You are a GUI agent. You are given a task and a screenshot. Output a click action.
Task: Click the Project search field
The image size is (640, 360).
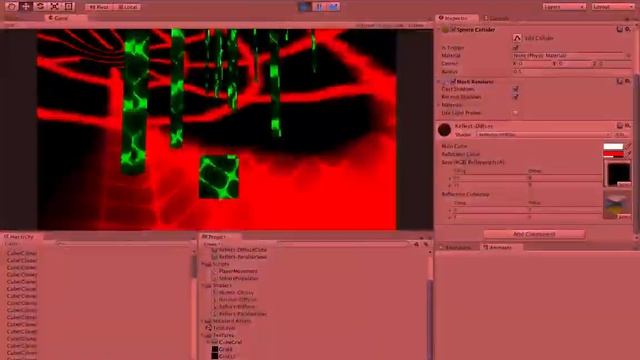pos(343,244)
